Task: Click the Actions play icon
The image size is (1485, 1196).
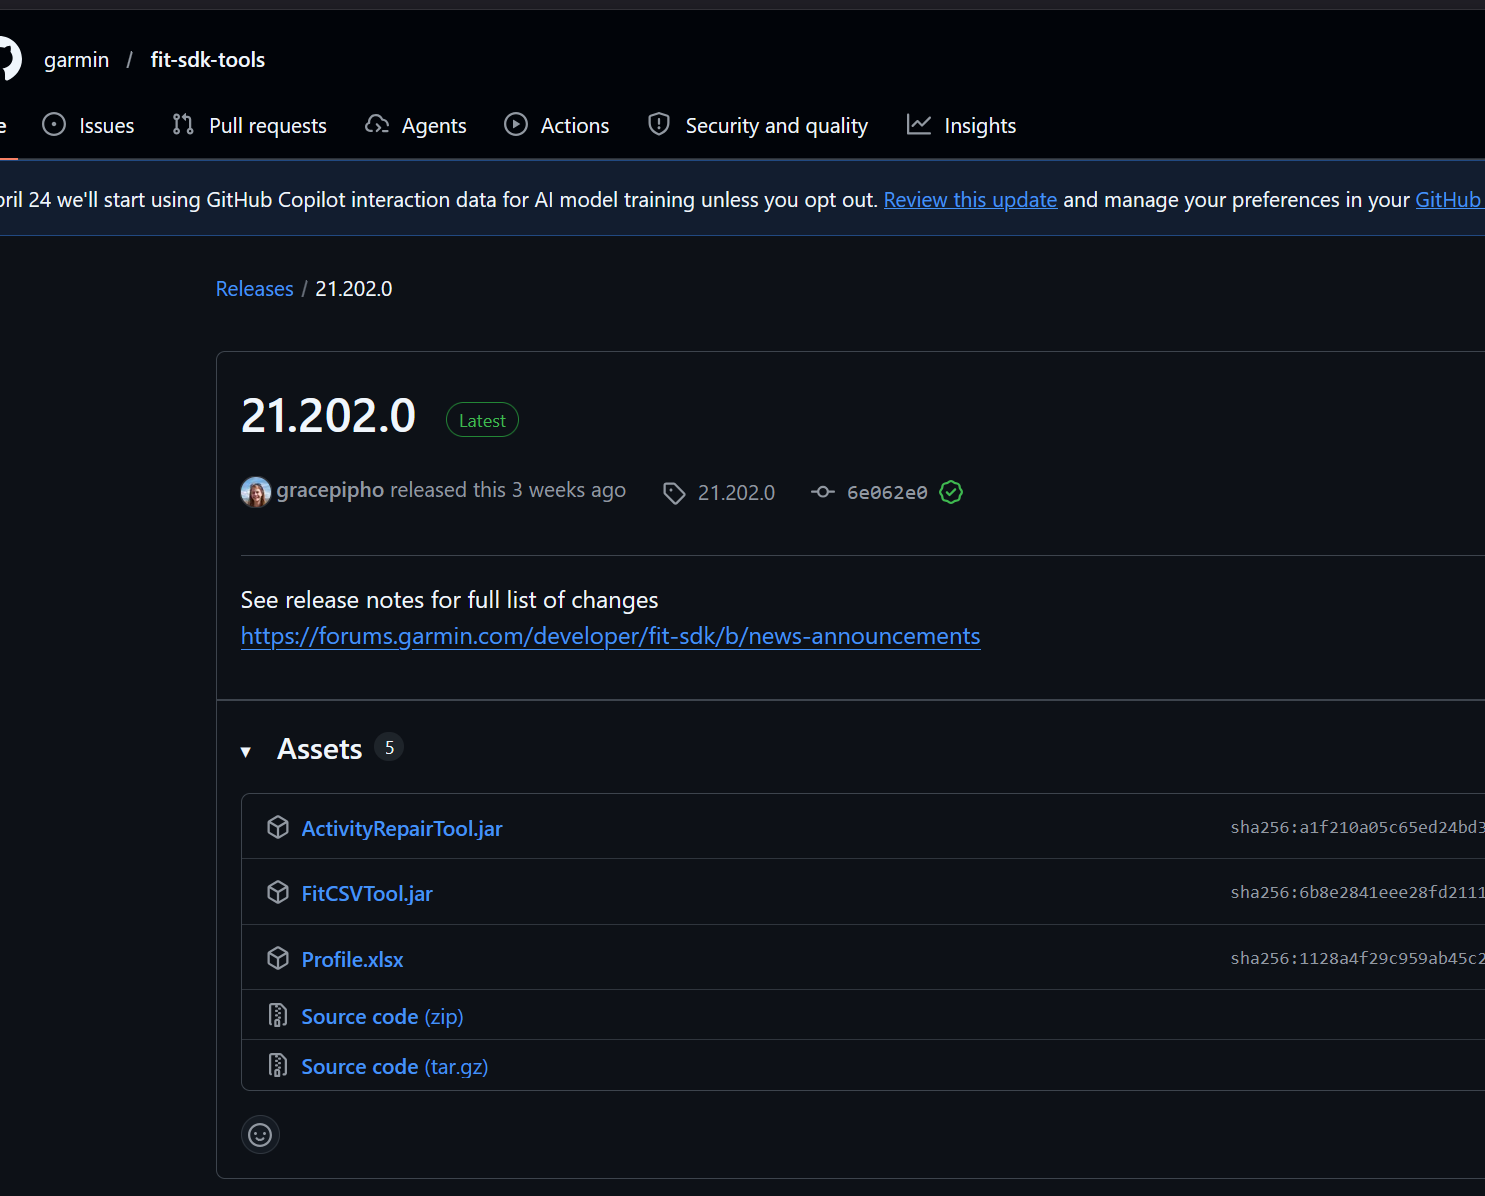Action: 516,124
